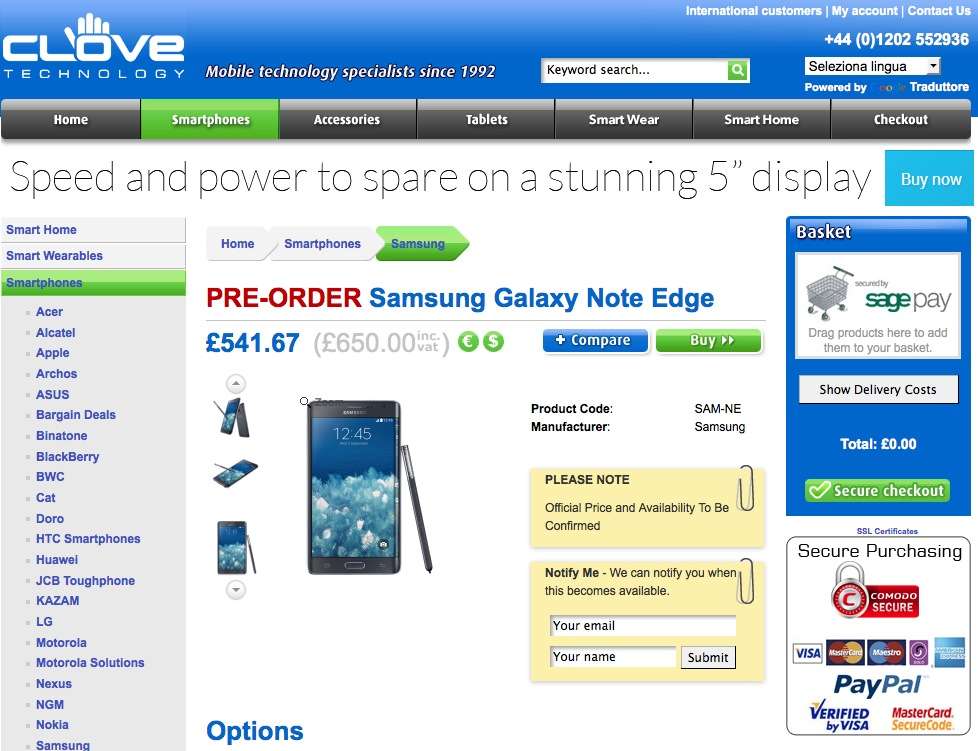Image resolution: width=978 pixels, height=751 pixels.
Task: Click the thumbnail carousel up arrow
Action: (236, 384)
